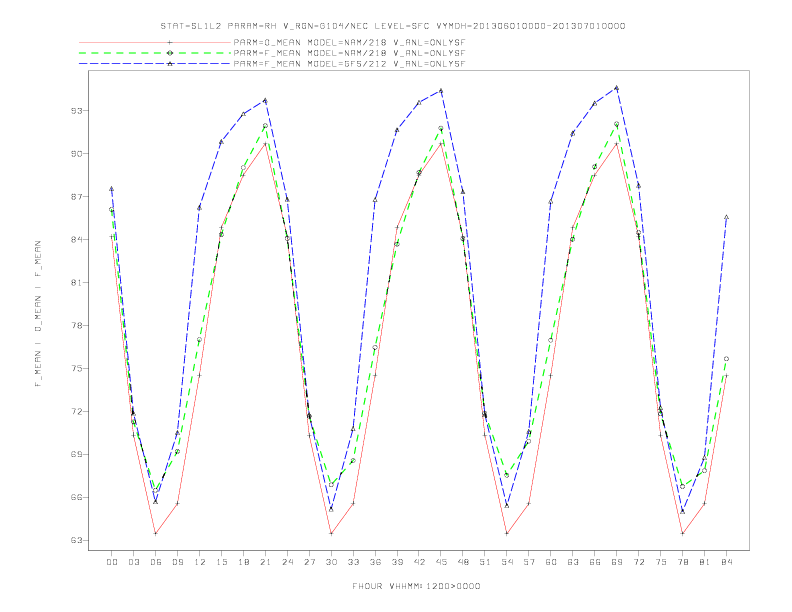Screen dimensions: 792x612
Task: Click the 60 forecast hour tick label
Action: point(551,562)
